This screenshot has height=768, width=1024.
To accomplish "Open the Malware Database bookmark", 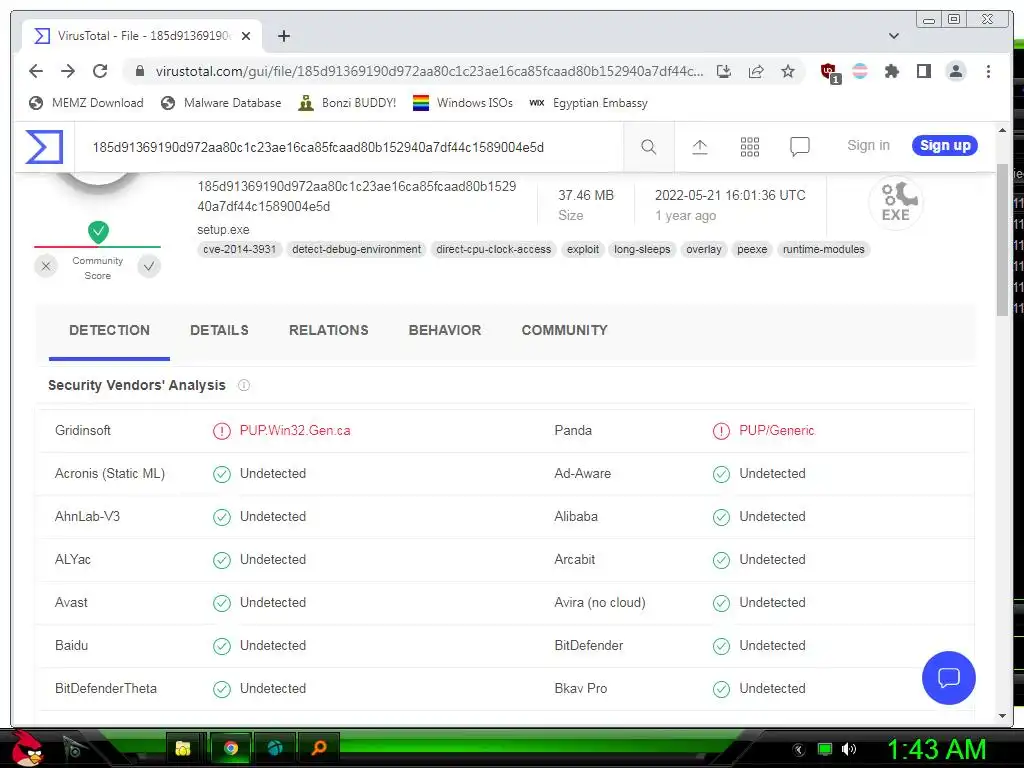I will 221,103.
